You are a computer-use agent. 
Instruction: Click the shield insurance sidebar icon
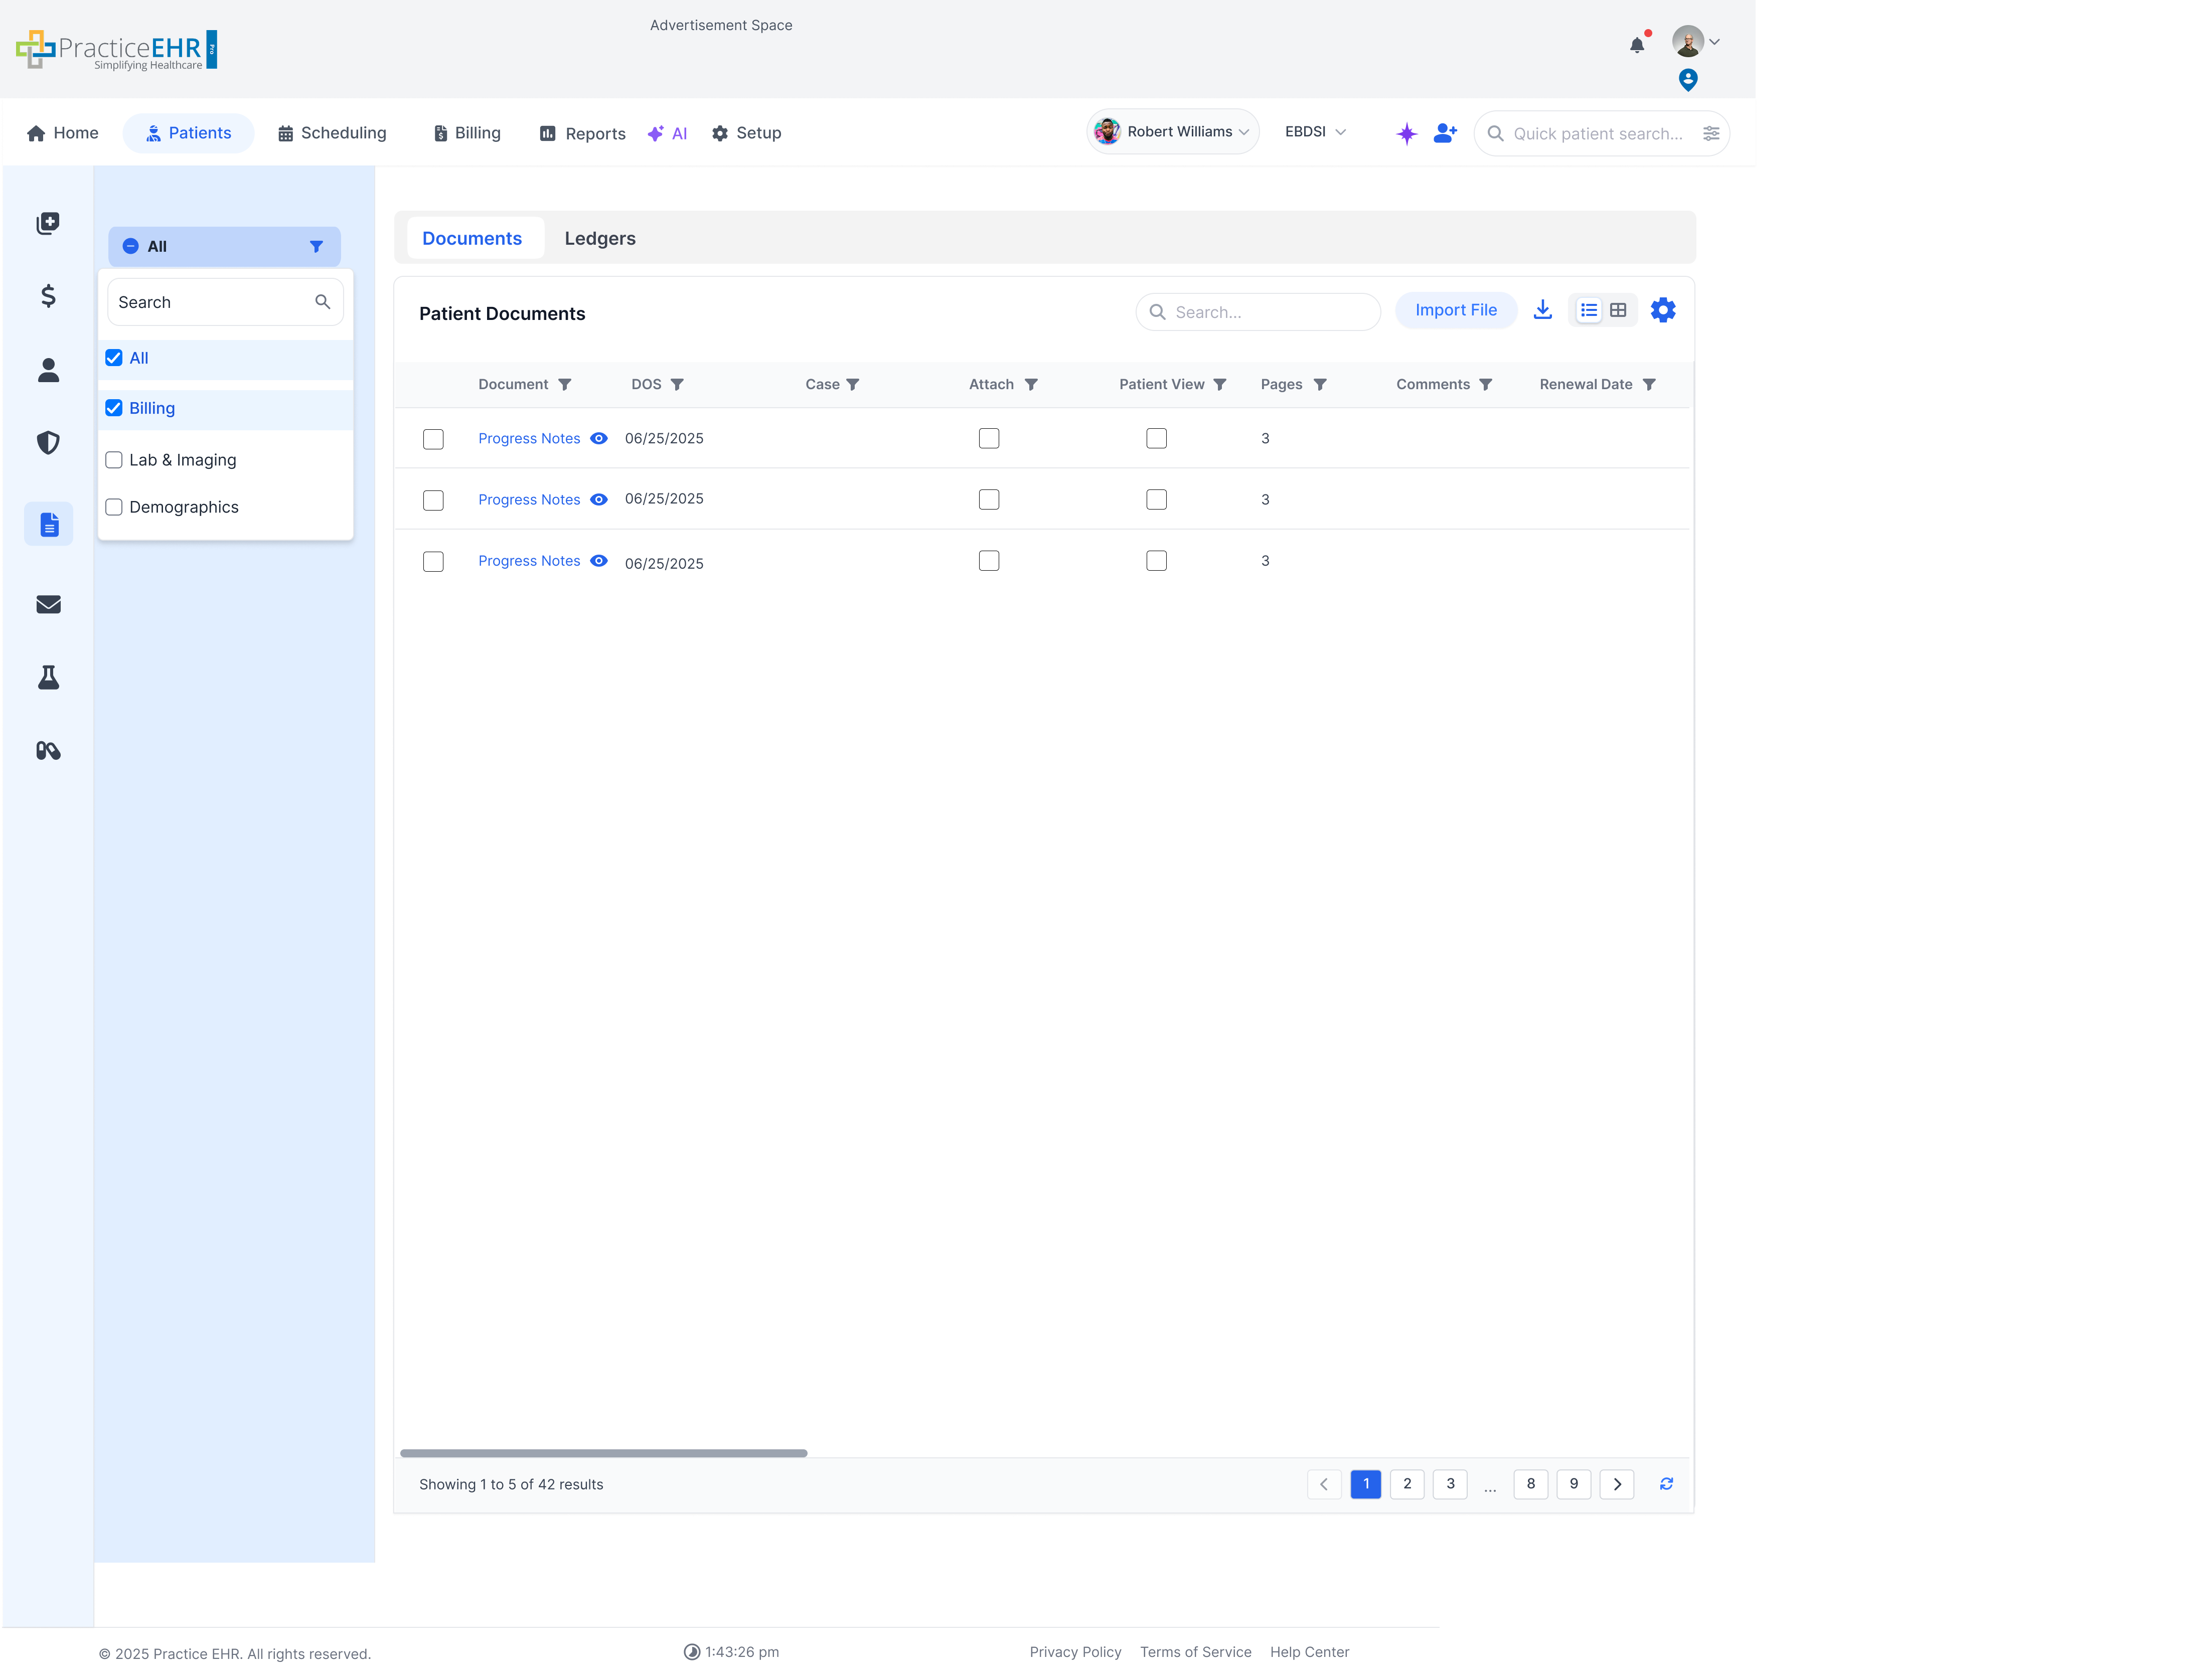tap(48, 443)
